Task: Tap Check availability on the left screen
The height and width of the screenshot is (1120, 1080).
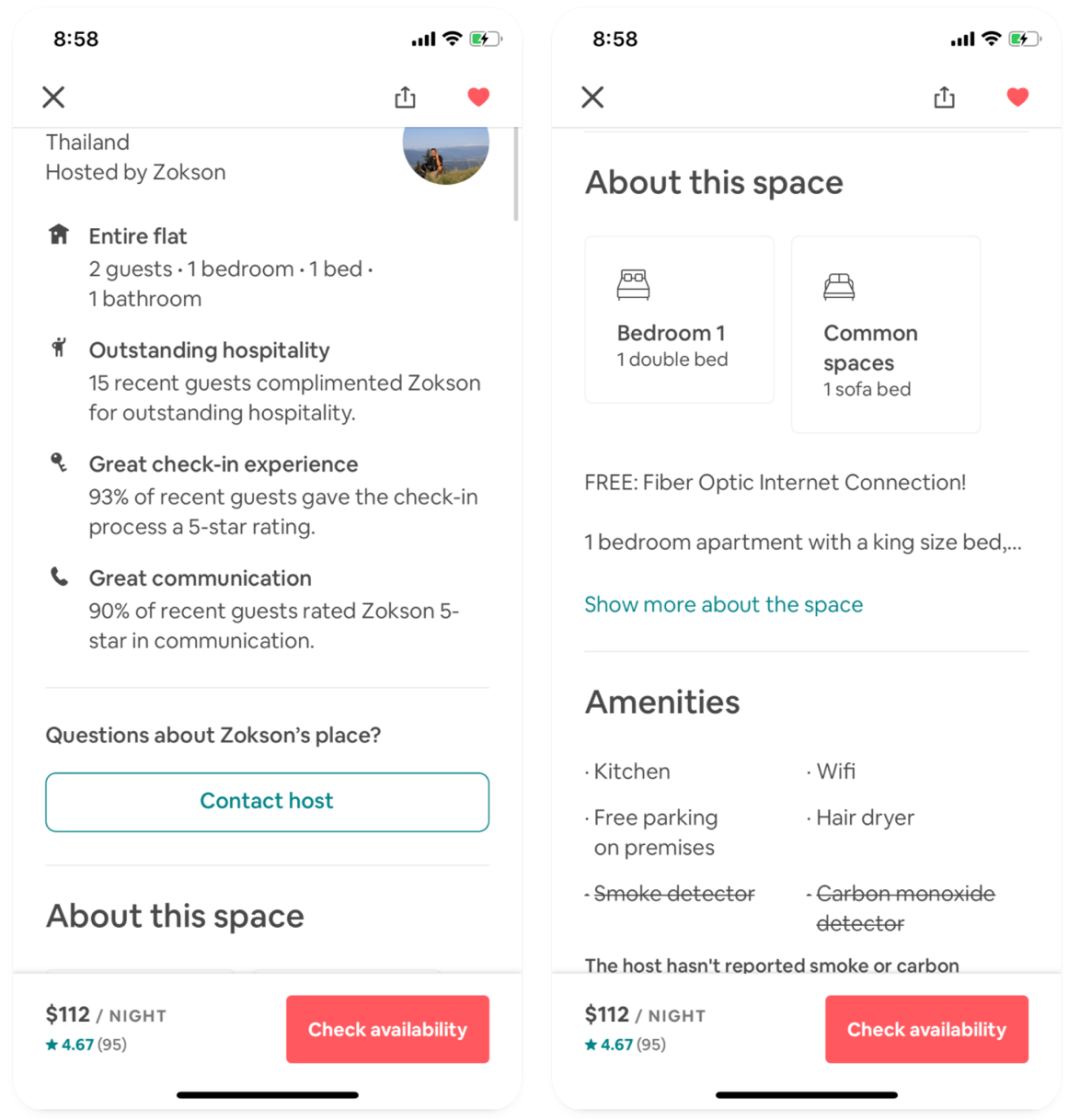Action: pyautogui.click(x=387, y=1029)
